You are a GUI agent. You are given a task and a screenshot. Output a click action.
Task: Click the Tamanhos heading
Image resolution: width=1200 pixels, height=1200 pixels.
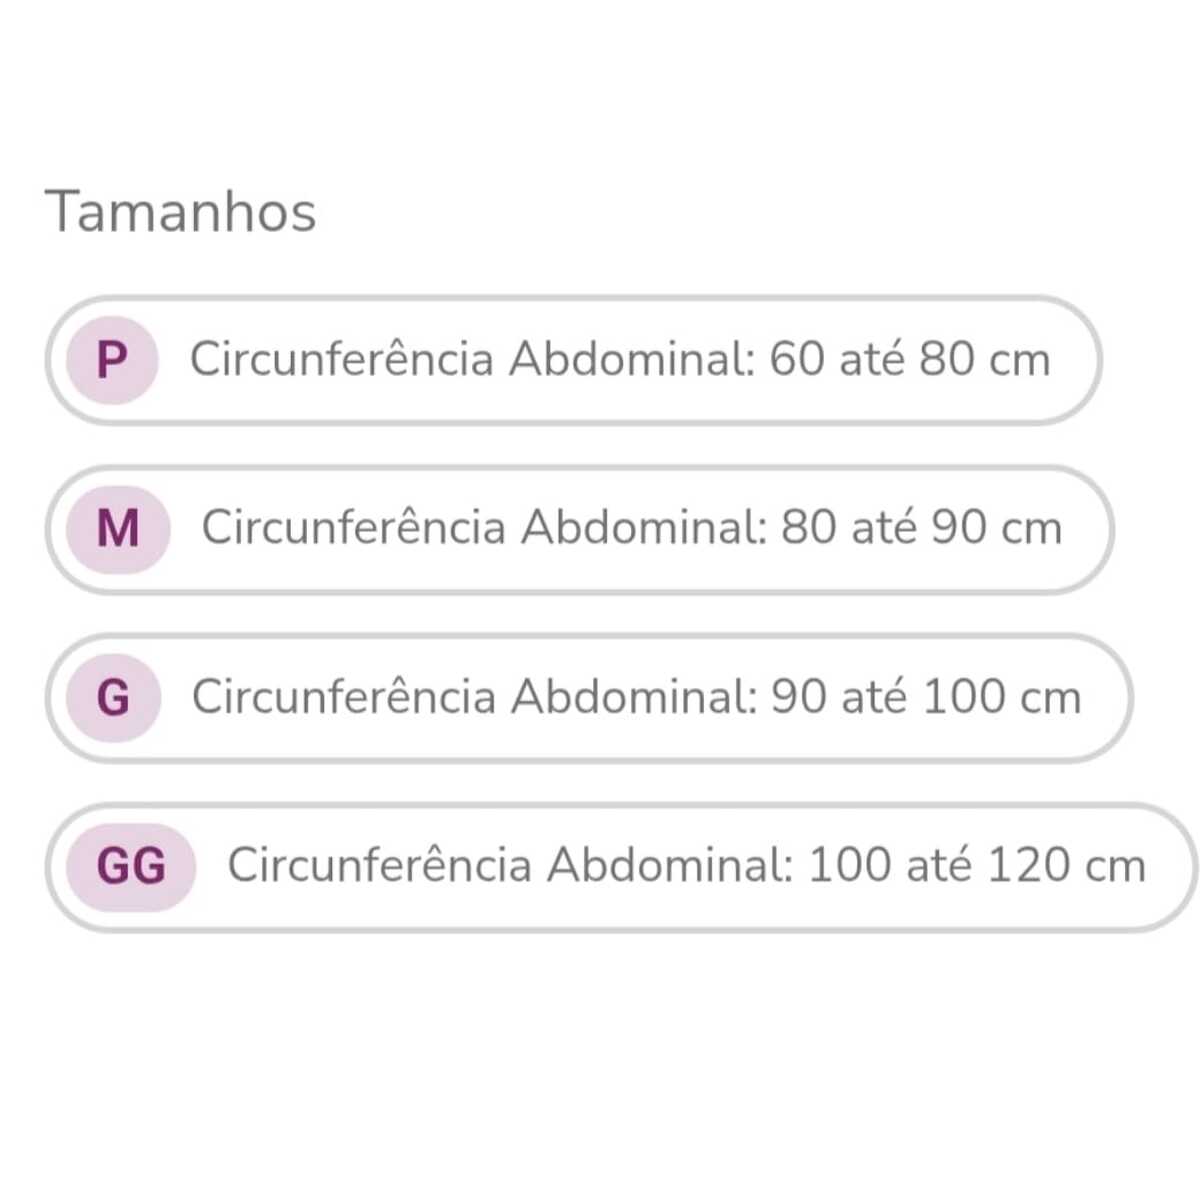click(x=181, y=212)
